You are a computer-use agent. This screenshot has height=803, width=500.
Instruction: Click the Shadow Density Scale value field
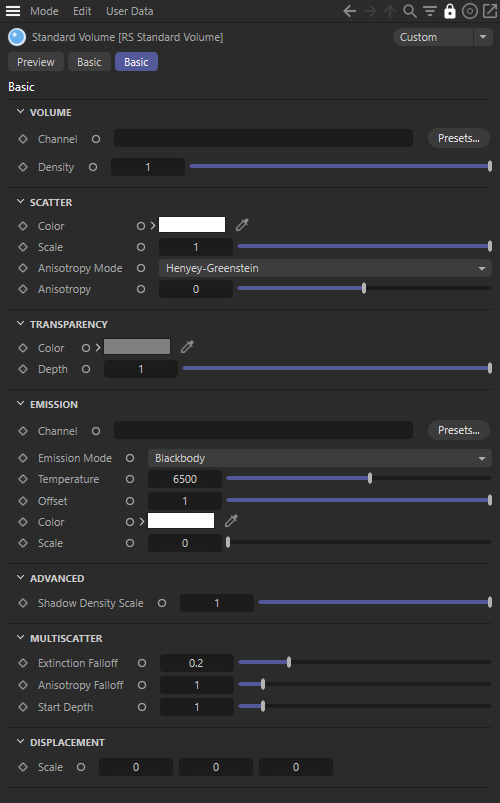tap(217, 603)
